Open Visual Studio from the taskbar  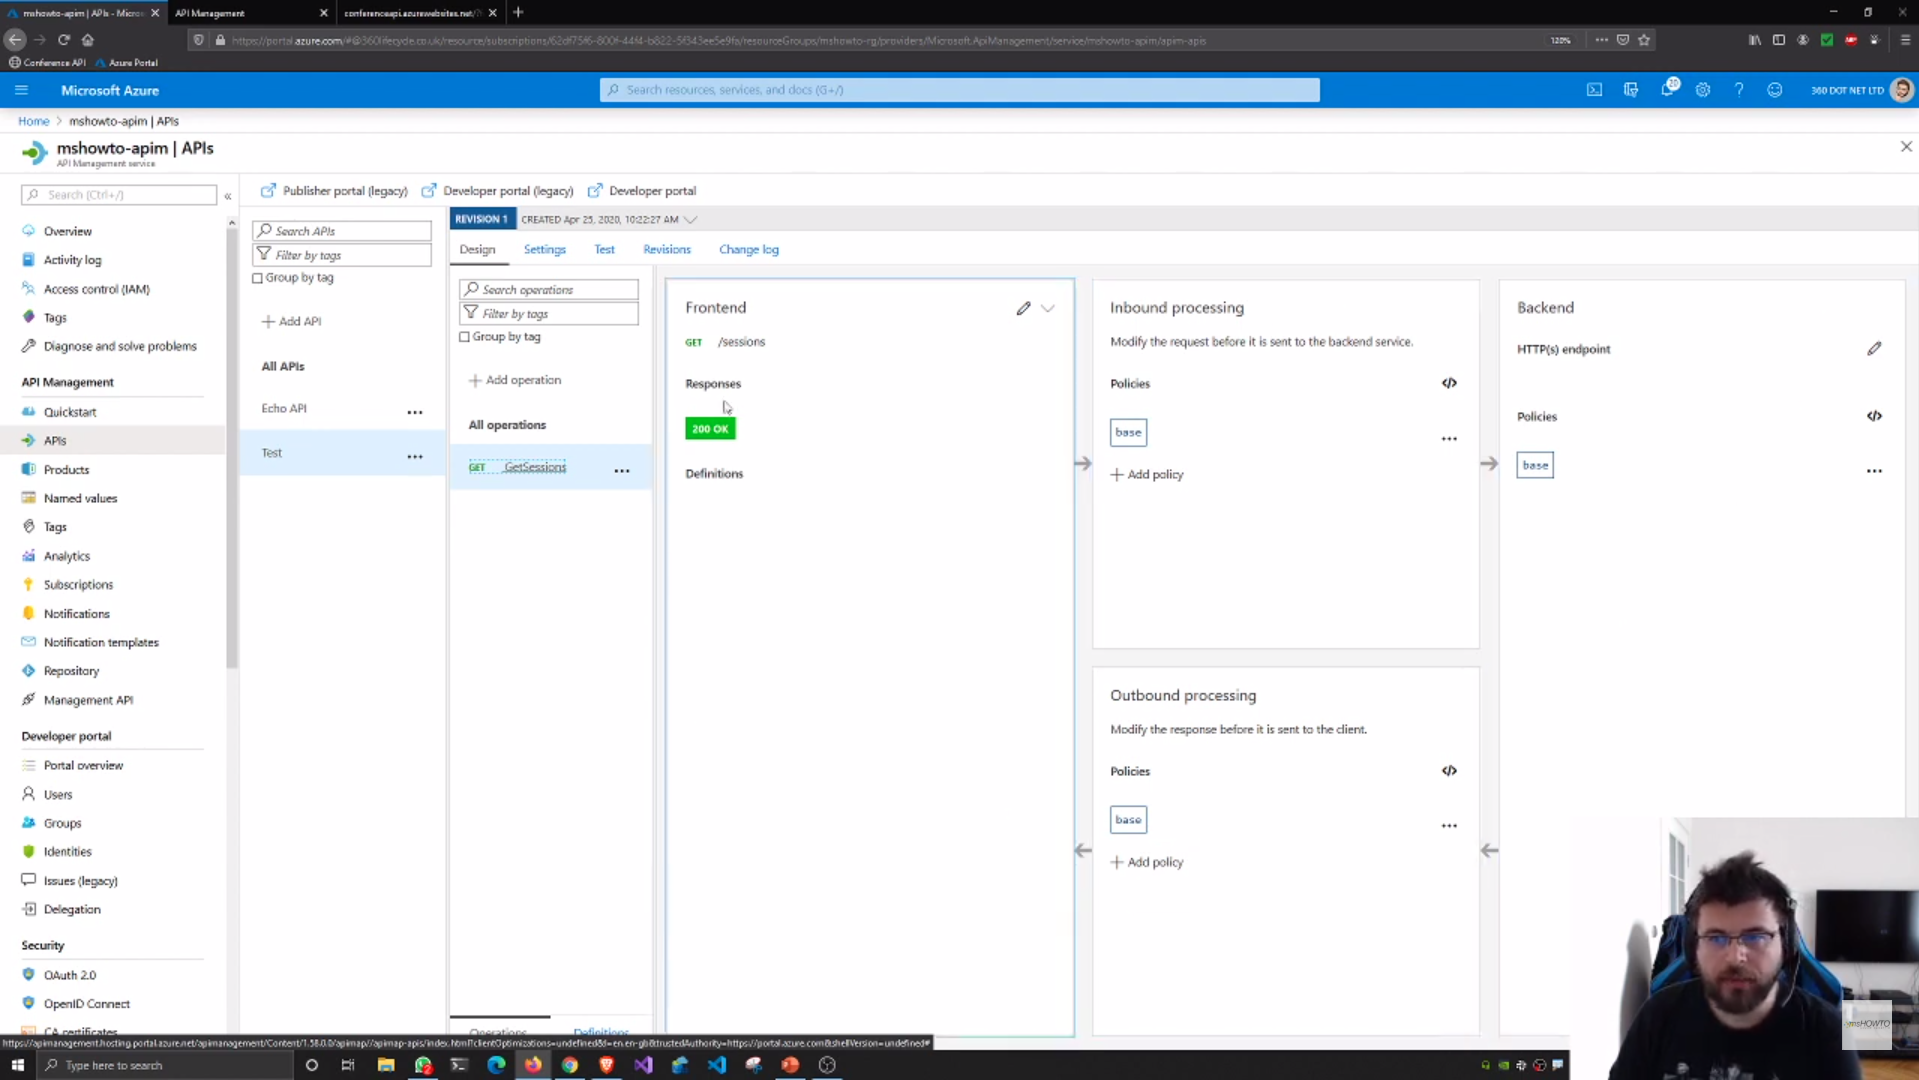643,1065
